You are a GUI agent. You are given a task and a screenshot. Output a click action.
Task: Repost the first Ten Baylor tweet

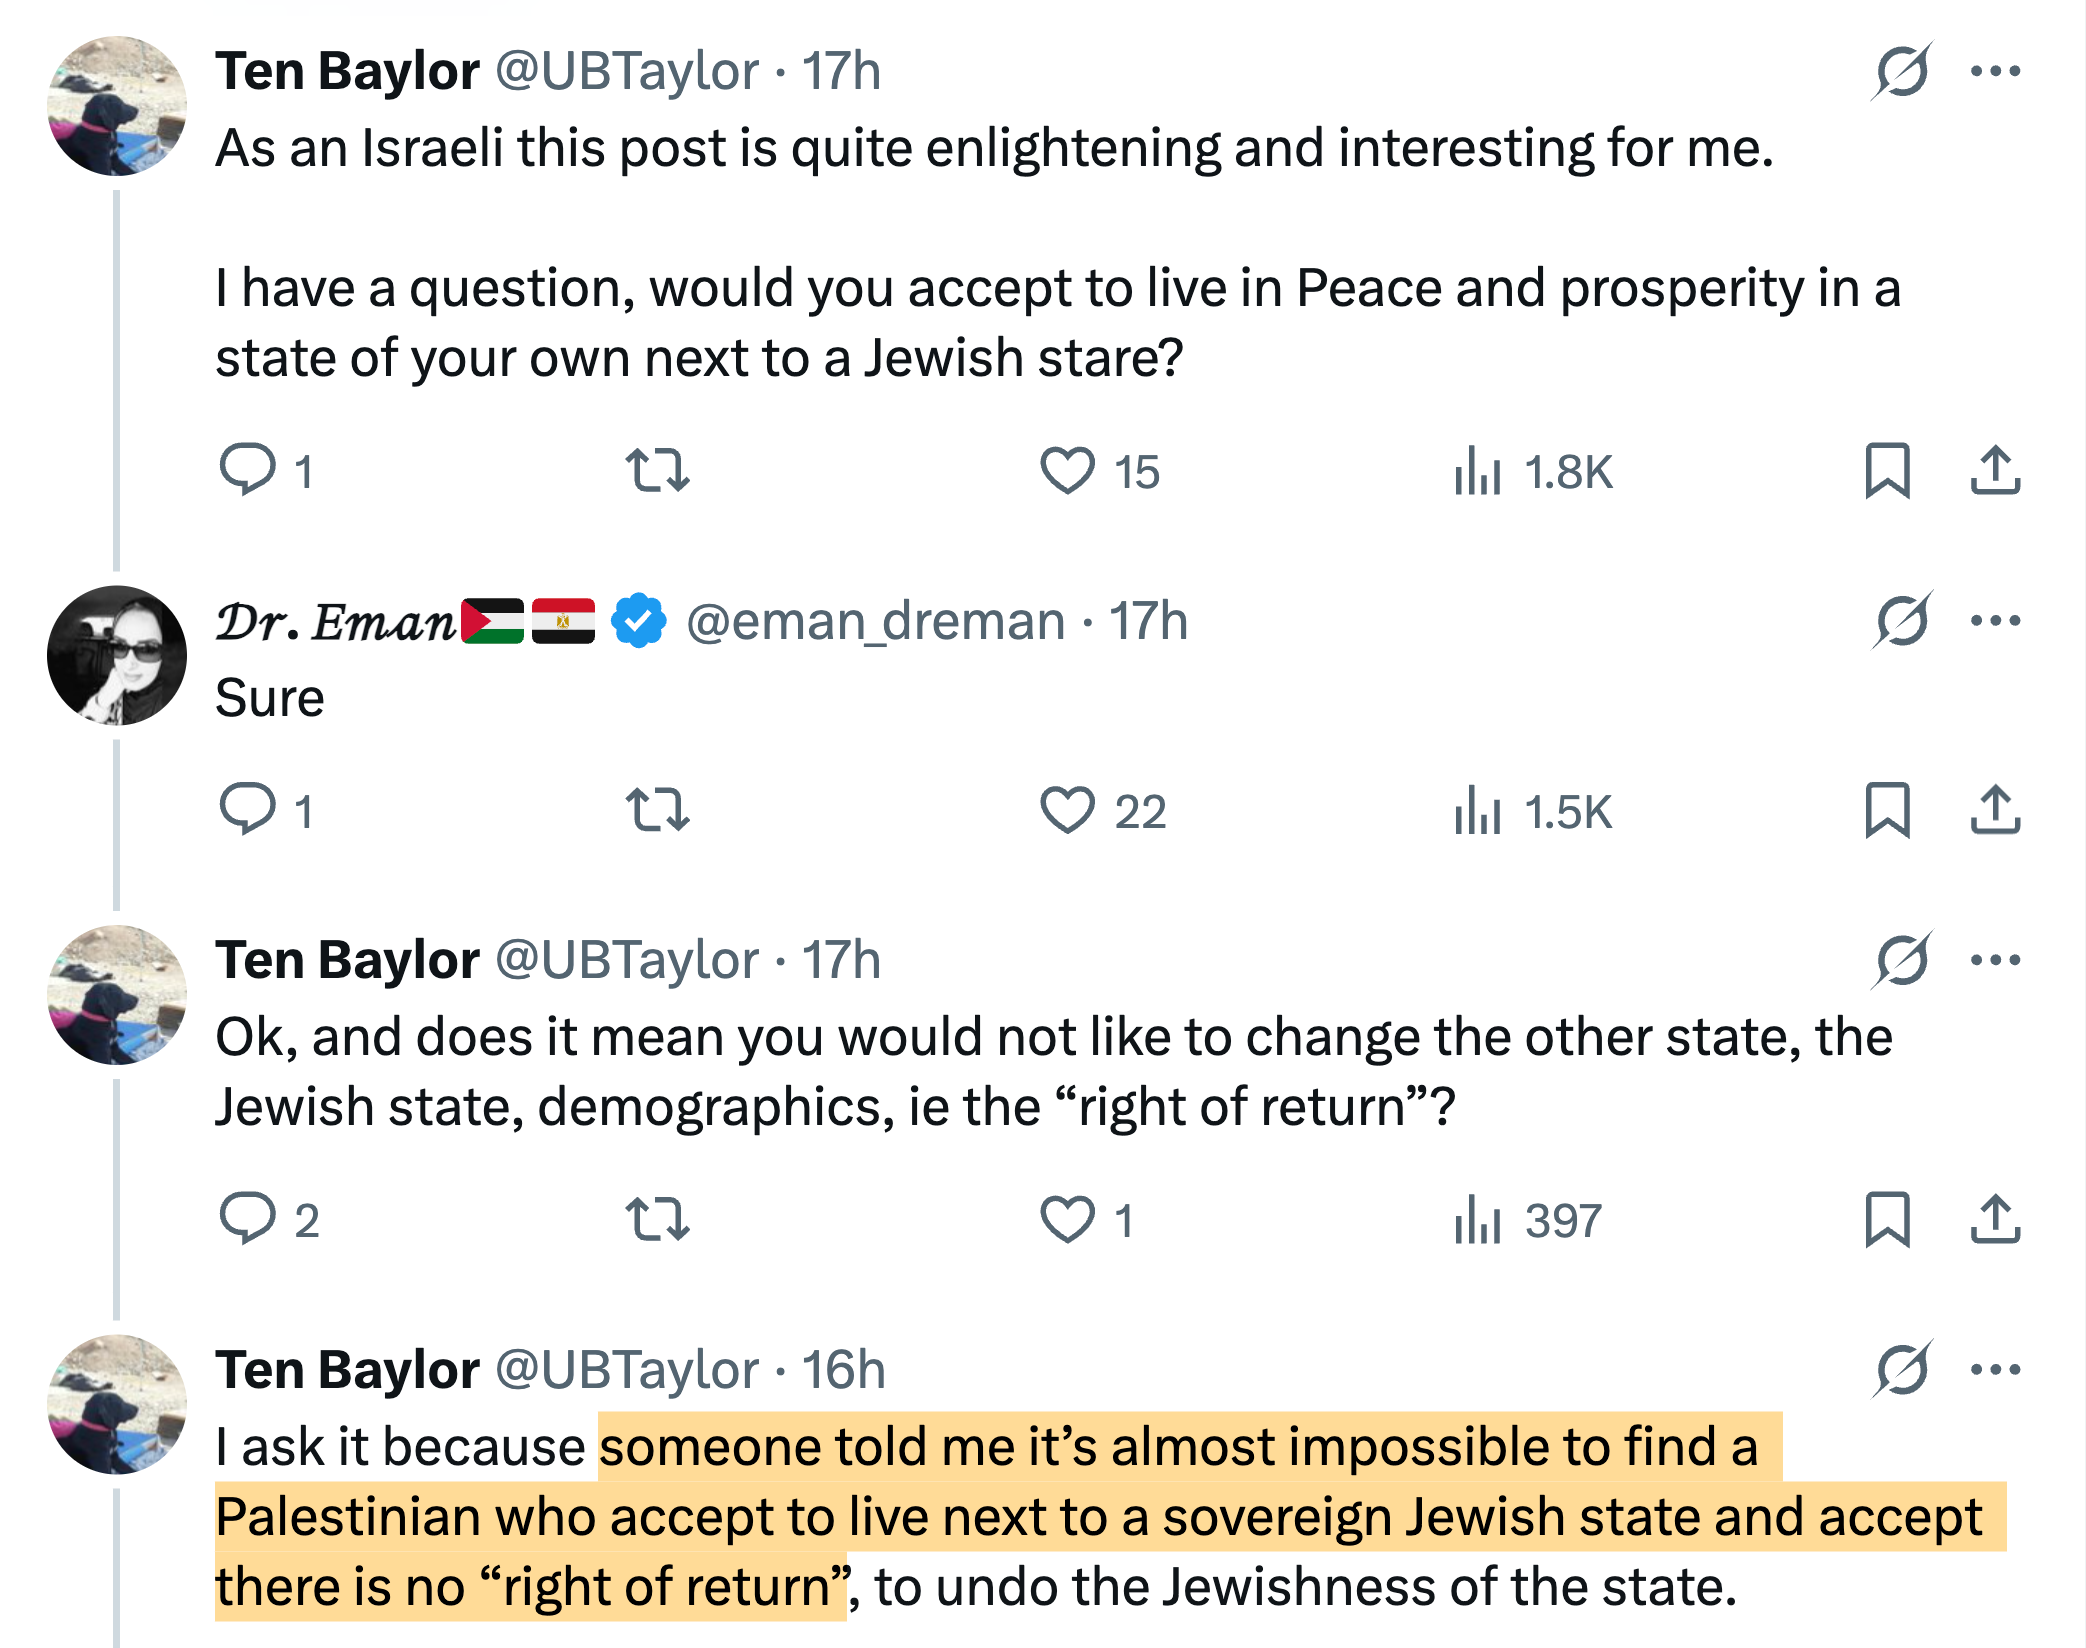pyautogui.click(x=657, y=470)
